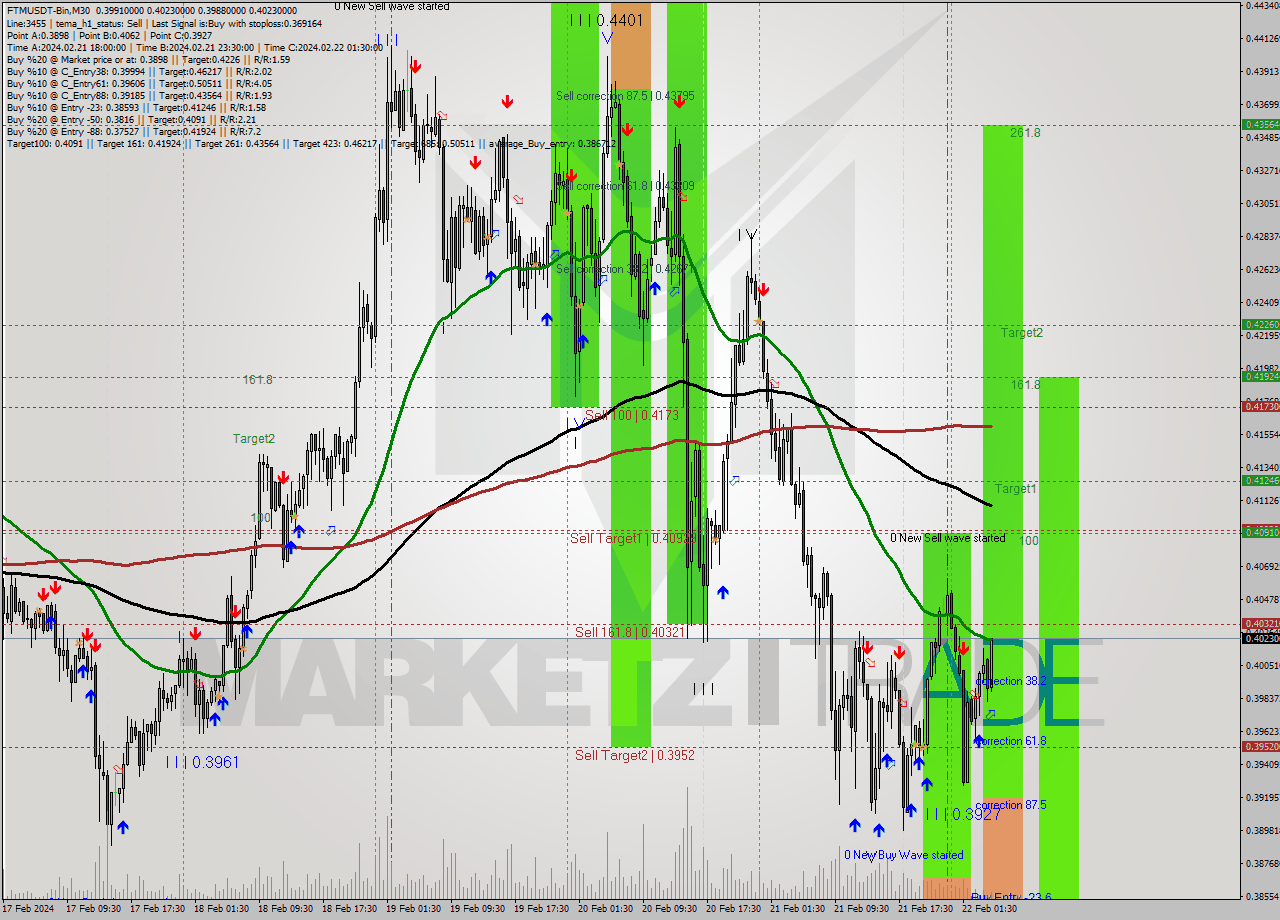Click the '0 New Buy Wave started' label
Screen dimensions: 1280x920
(904, 855)
